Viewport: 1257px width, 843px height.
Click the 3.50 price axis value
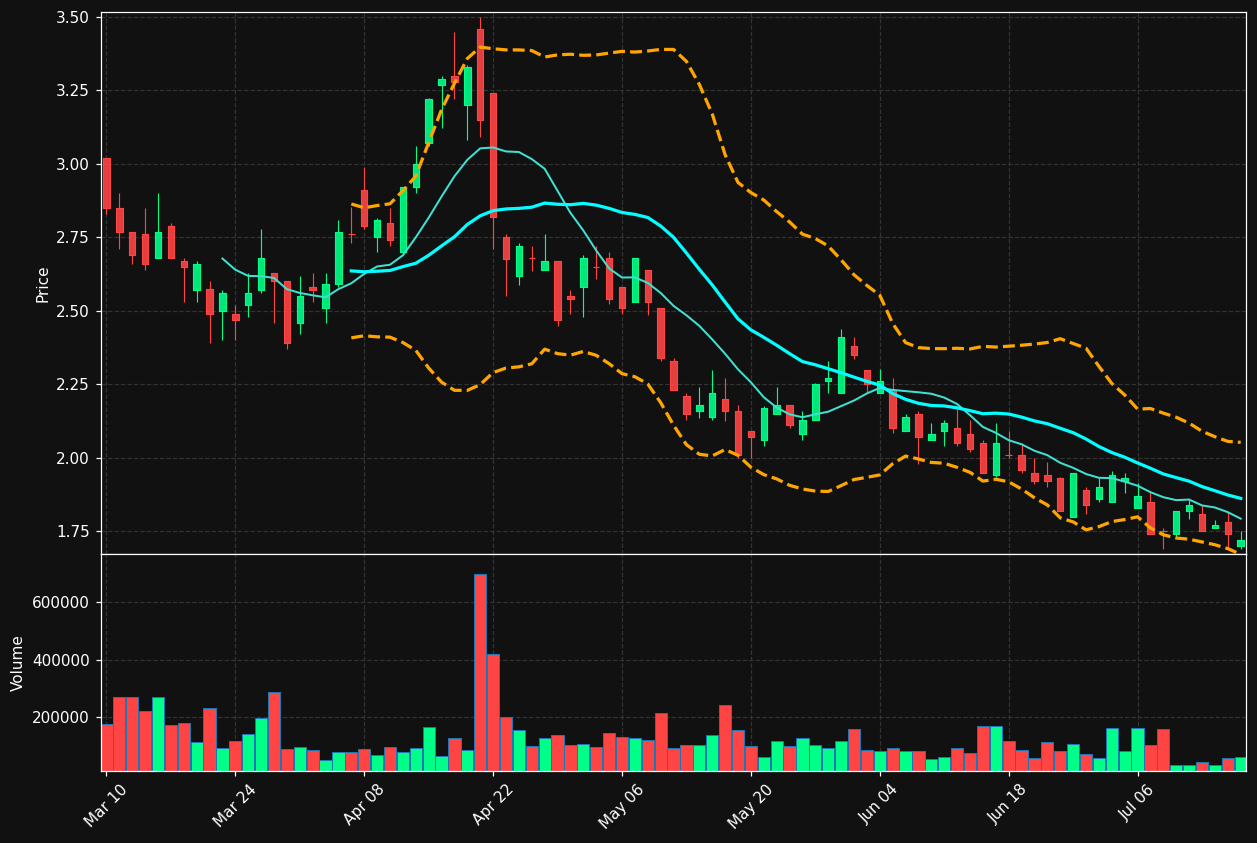pos(73,18)
